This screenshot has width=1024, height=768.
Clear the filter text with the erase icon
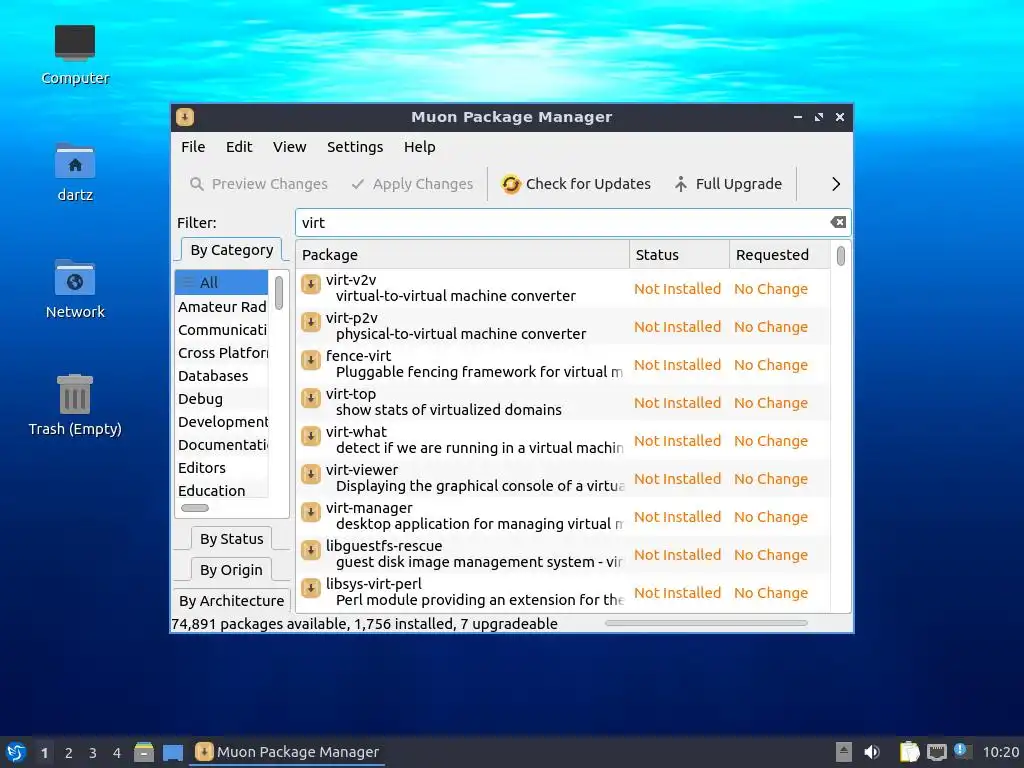pos(838,223)
